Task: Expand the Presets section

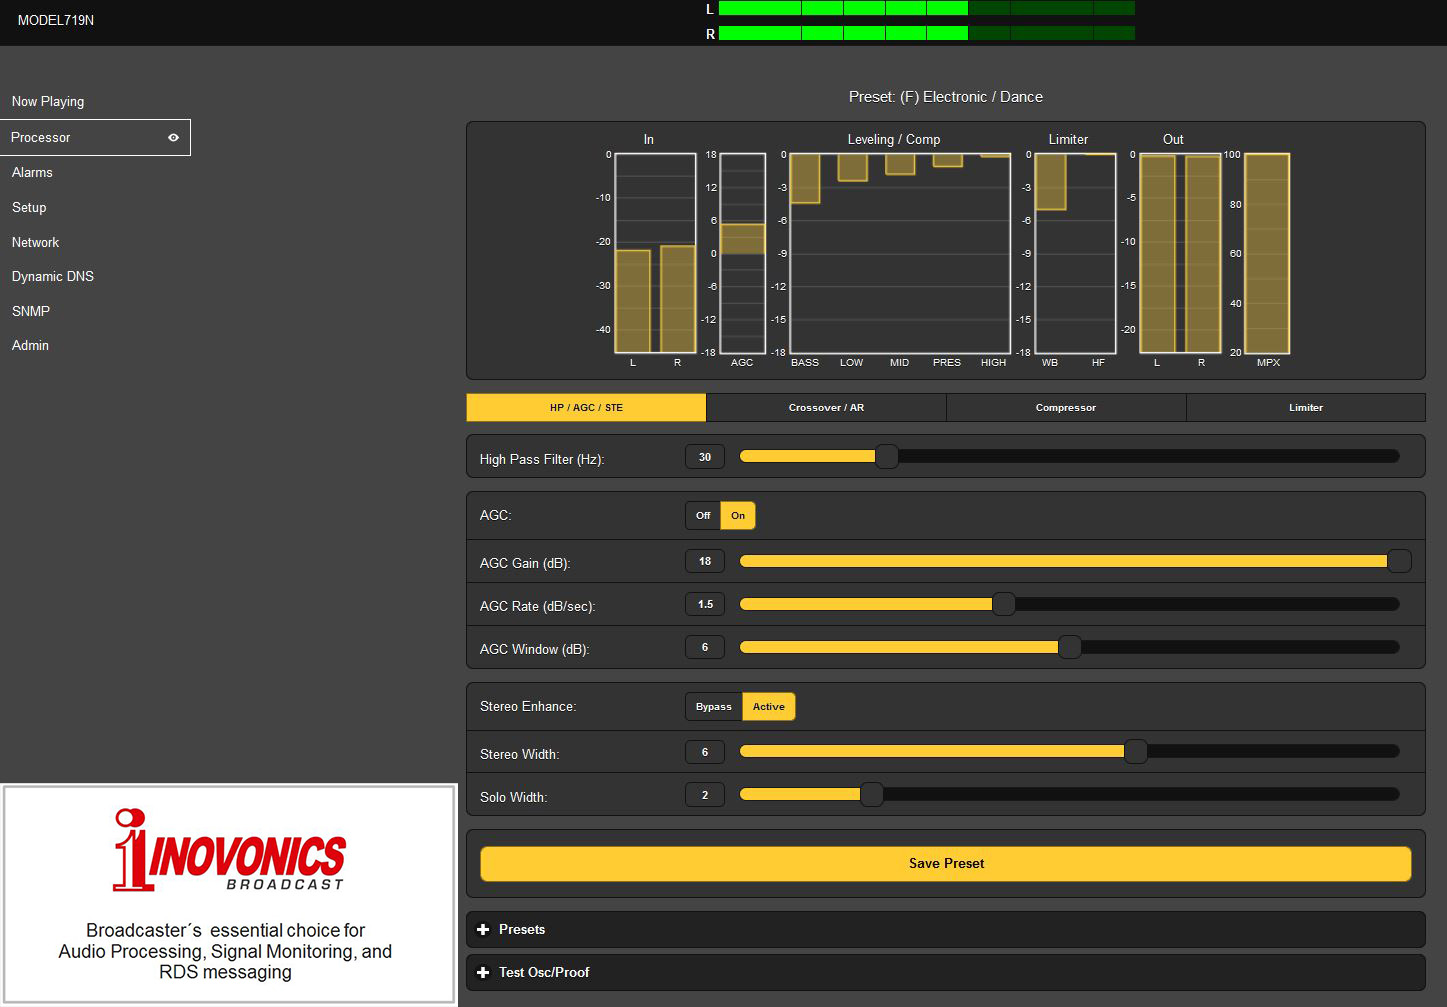Action: [x=523, y=930]
